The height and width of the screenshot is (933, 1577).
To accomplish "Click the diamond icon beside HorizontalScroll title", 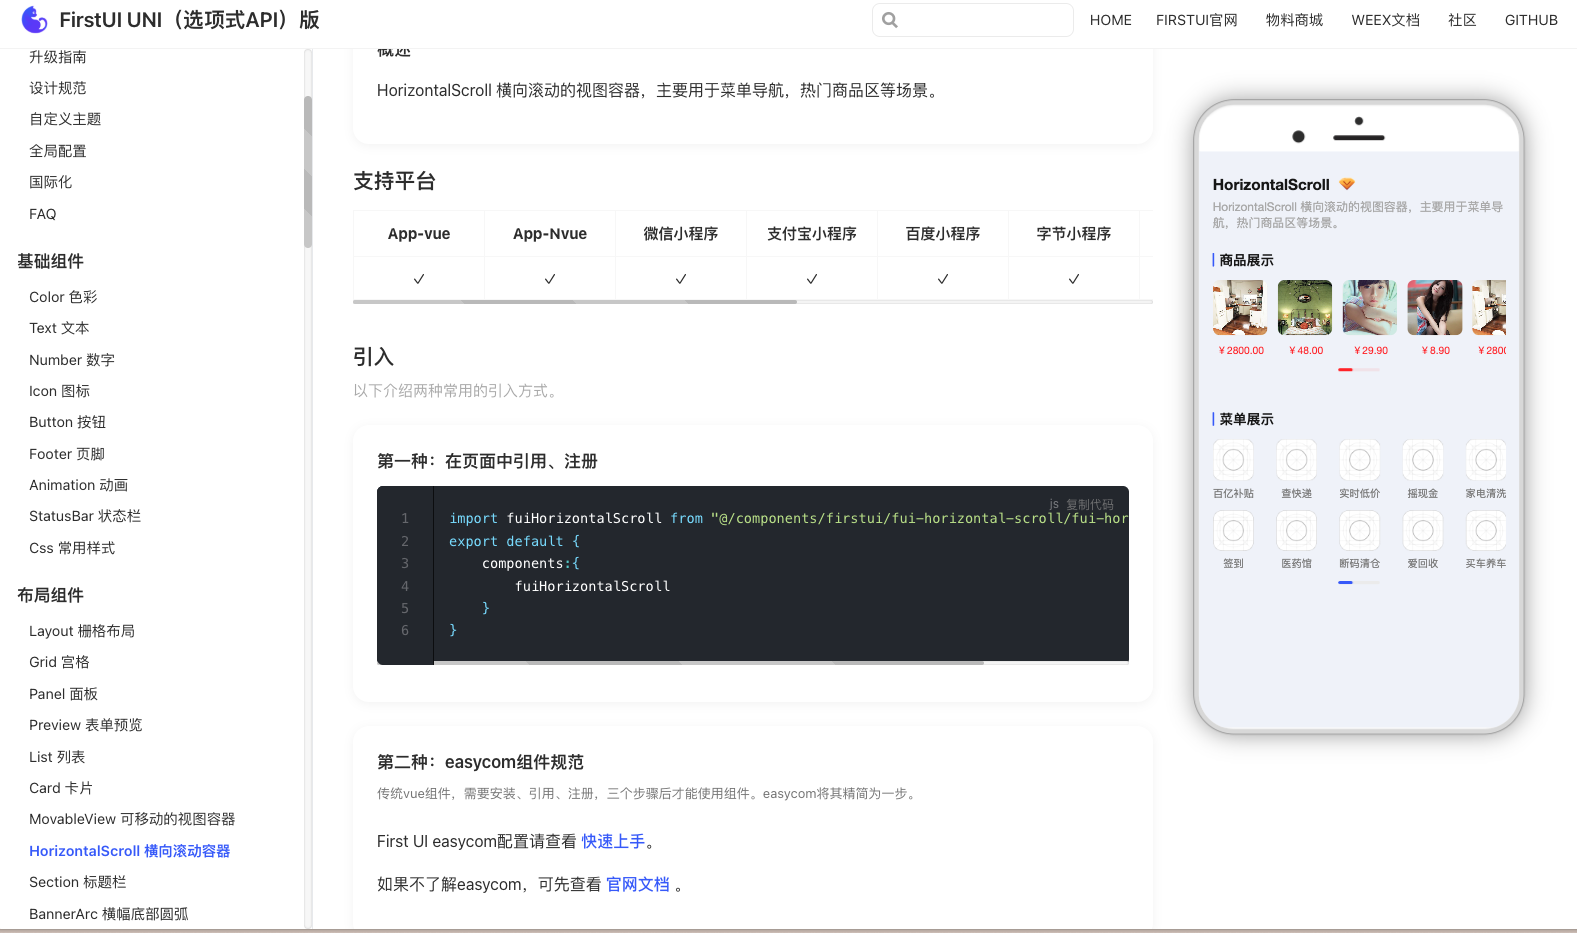I will coord(1347,184).
